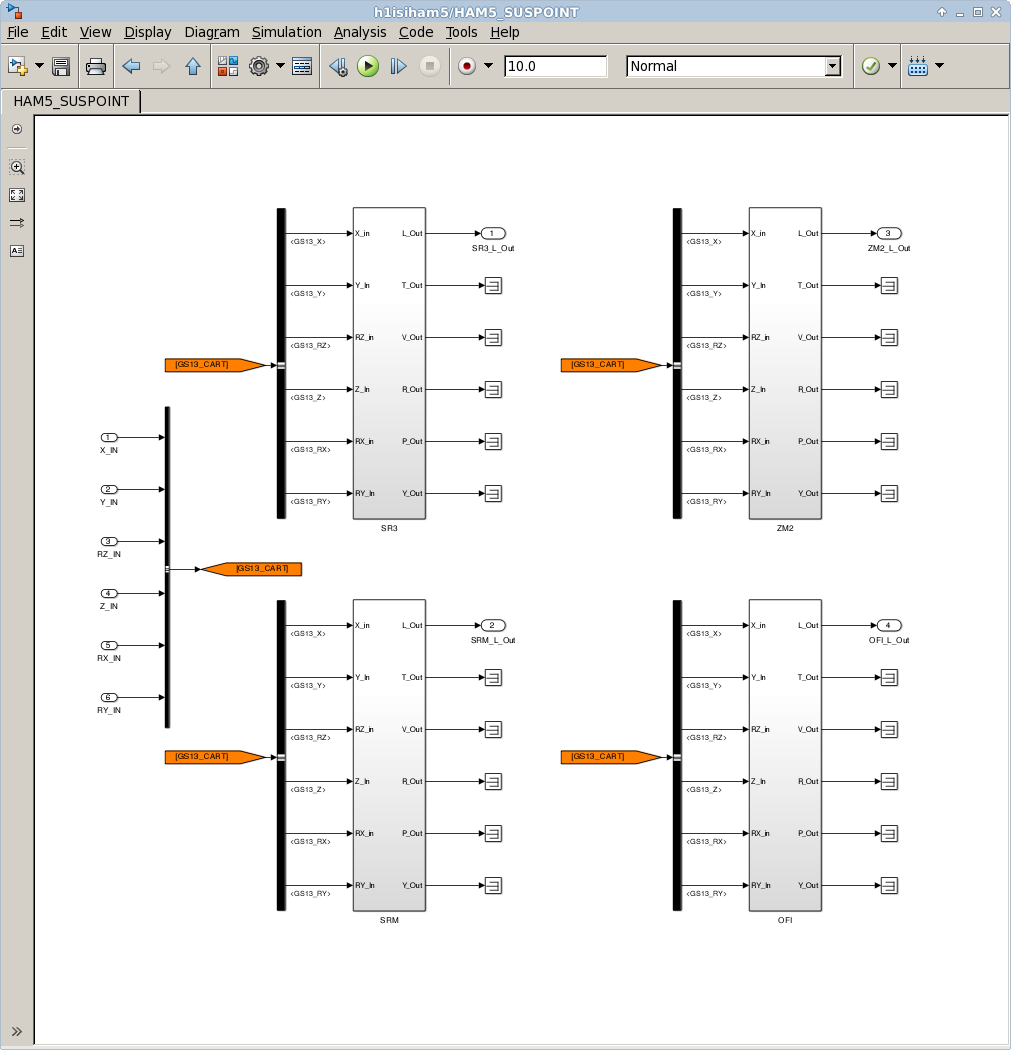Click the Step Forward button
1011x1050 pixels.
(x=398, y=66)
